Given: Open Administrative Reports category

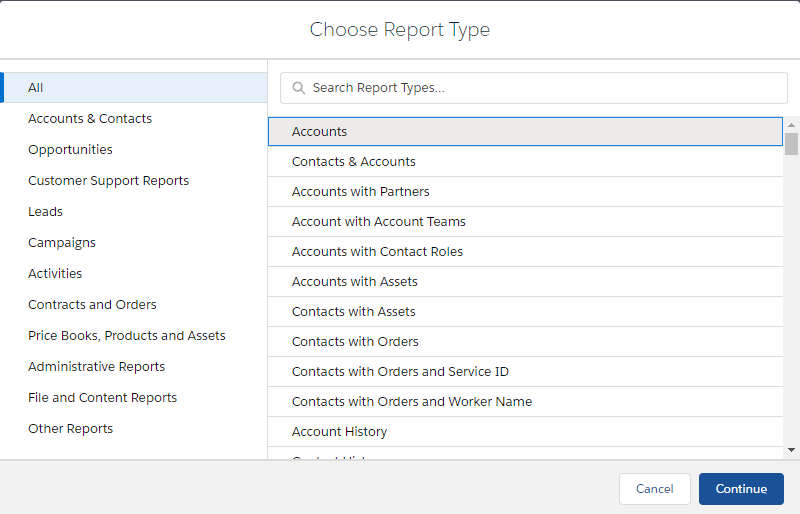Looking at the screenshot, I should 96,367.
